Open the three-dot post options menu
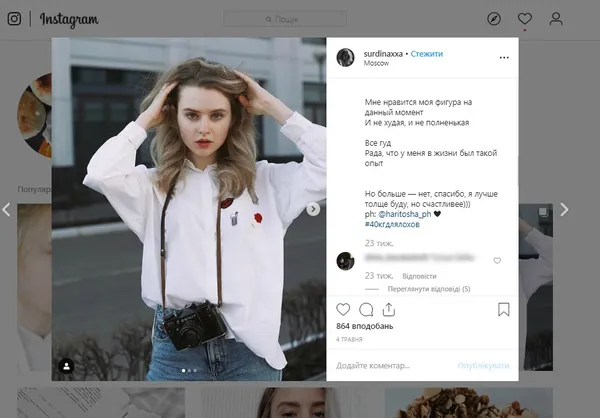Image resolution: width=600 pixels, height=418 pixels. (504, 57)
